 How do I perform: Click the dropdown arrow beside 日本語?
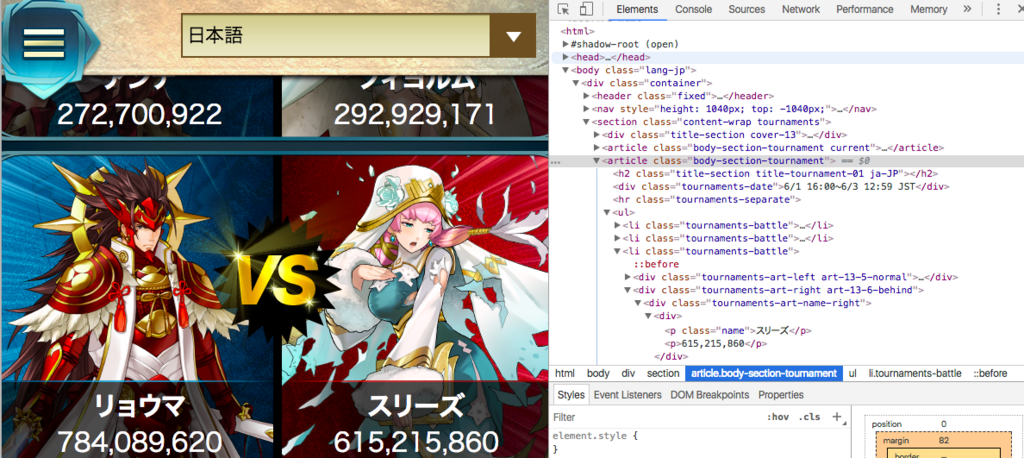click(513, 36)
